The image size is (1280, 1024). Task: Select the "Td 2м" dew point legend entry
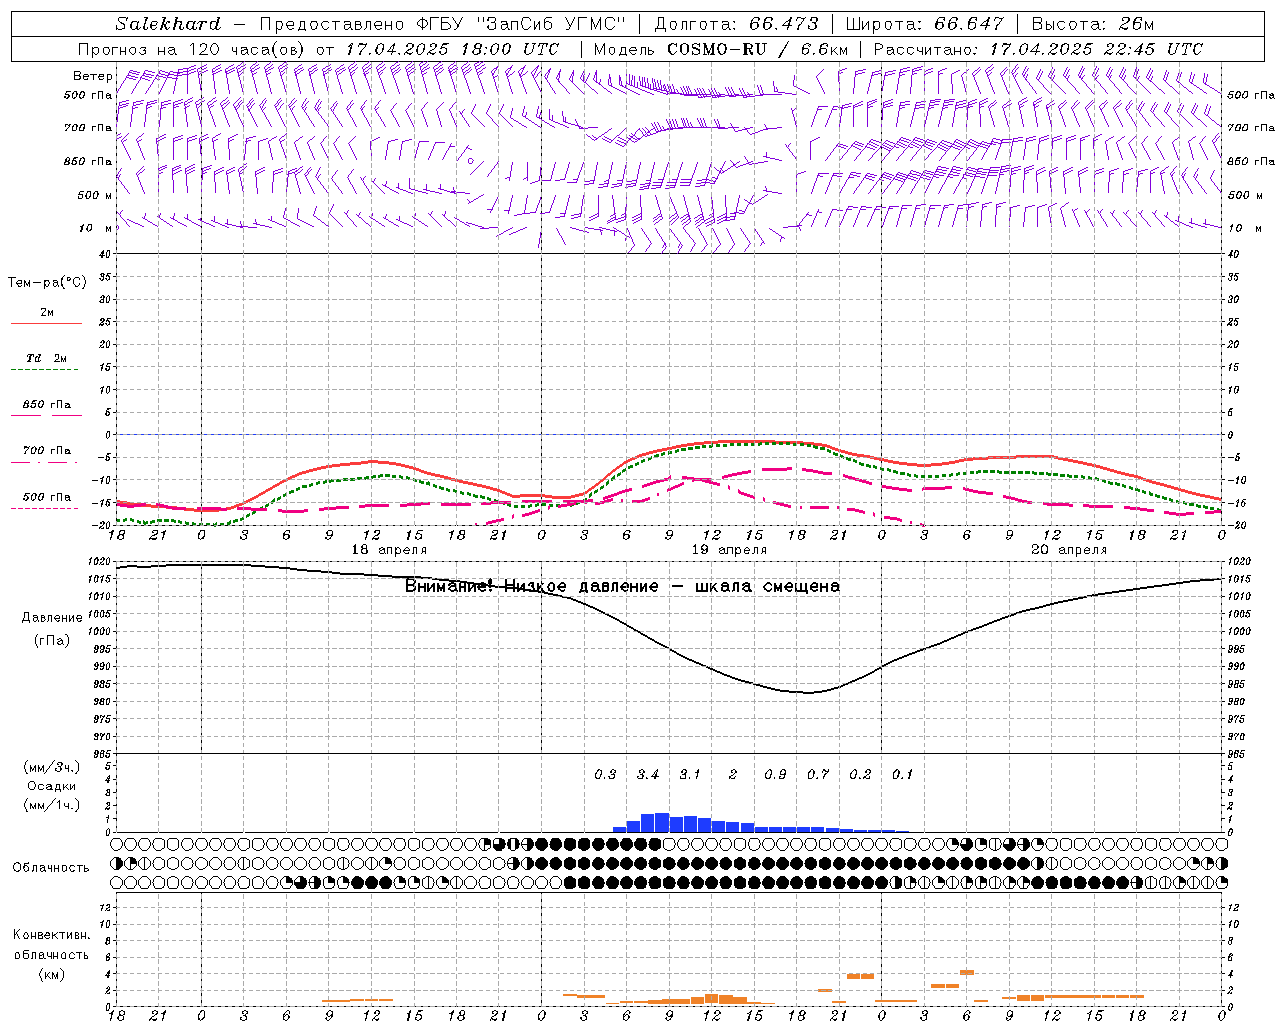(46, 358)
